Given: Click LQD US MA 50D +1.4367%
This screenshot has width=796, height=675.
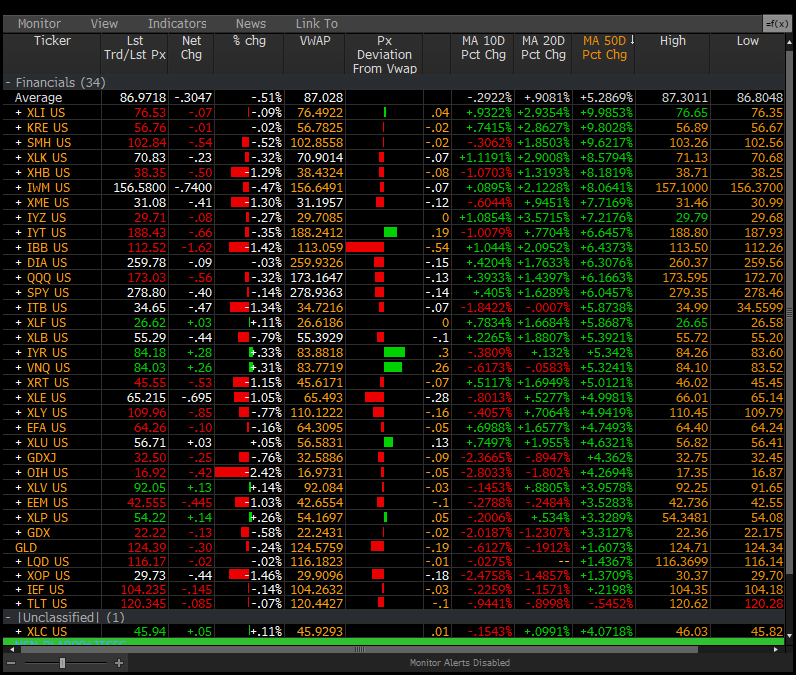Looking at the screenshot, I should 607,562.
